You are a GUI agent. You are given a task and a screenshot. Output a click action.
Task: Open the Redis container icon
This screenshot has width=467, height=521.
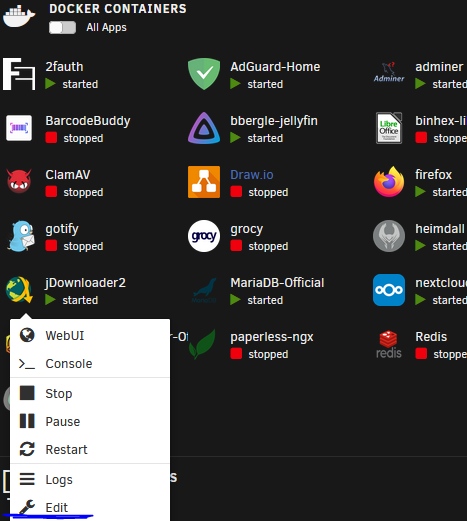(x=389, y=344)
